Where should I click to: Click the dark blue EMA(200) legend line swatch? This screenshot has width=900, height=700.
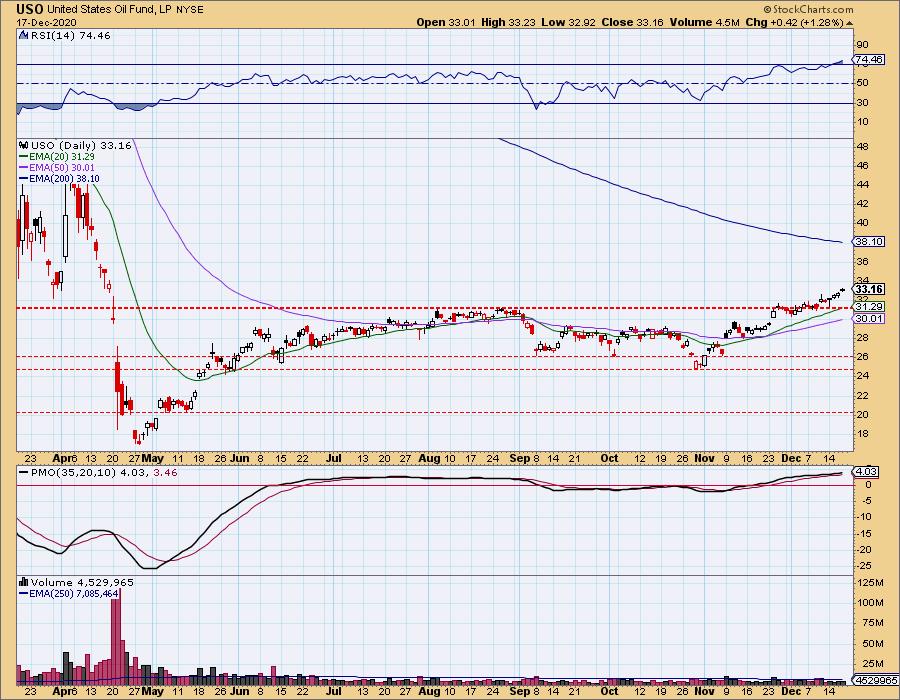[x=24, y=178]
